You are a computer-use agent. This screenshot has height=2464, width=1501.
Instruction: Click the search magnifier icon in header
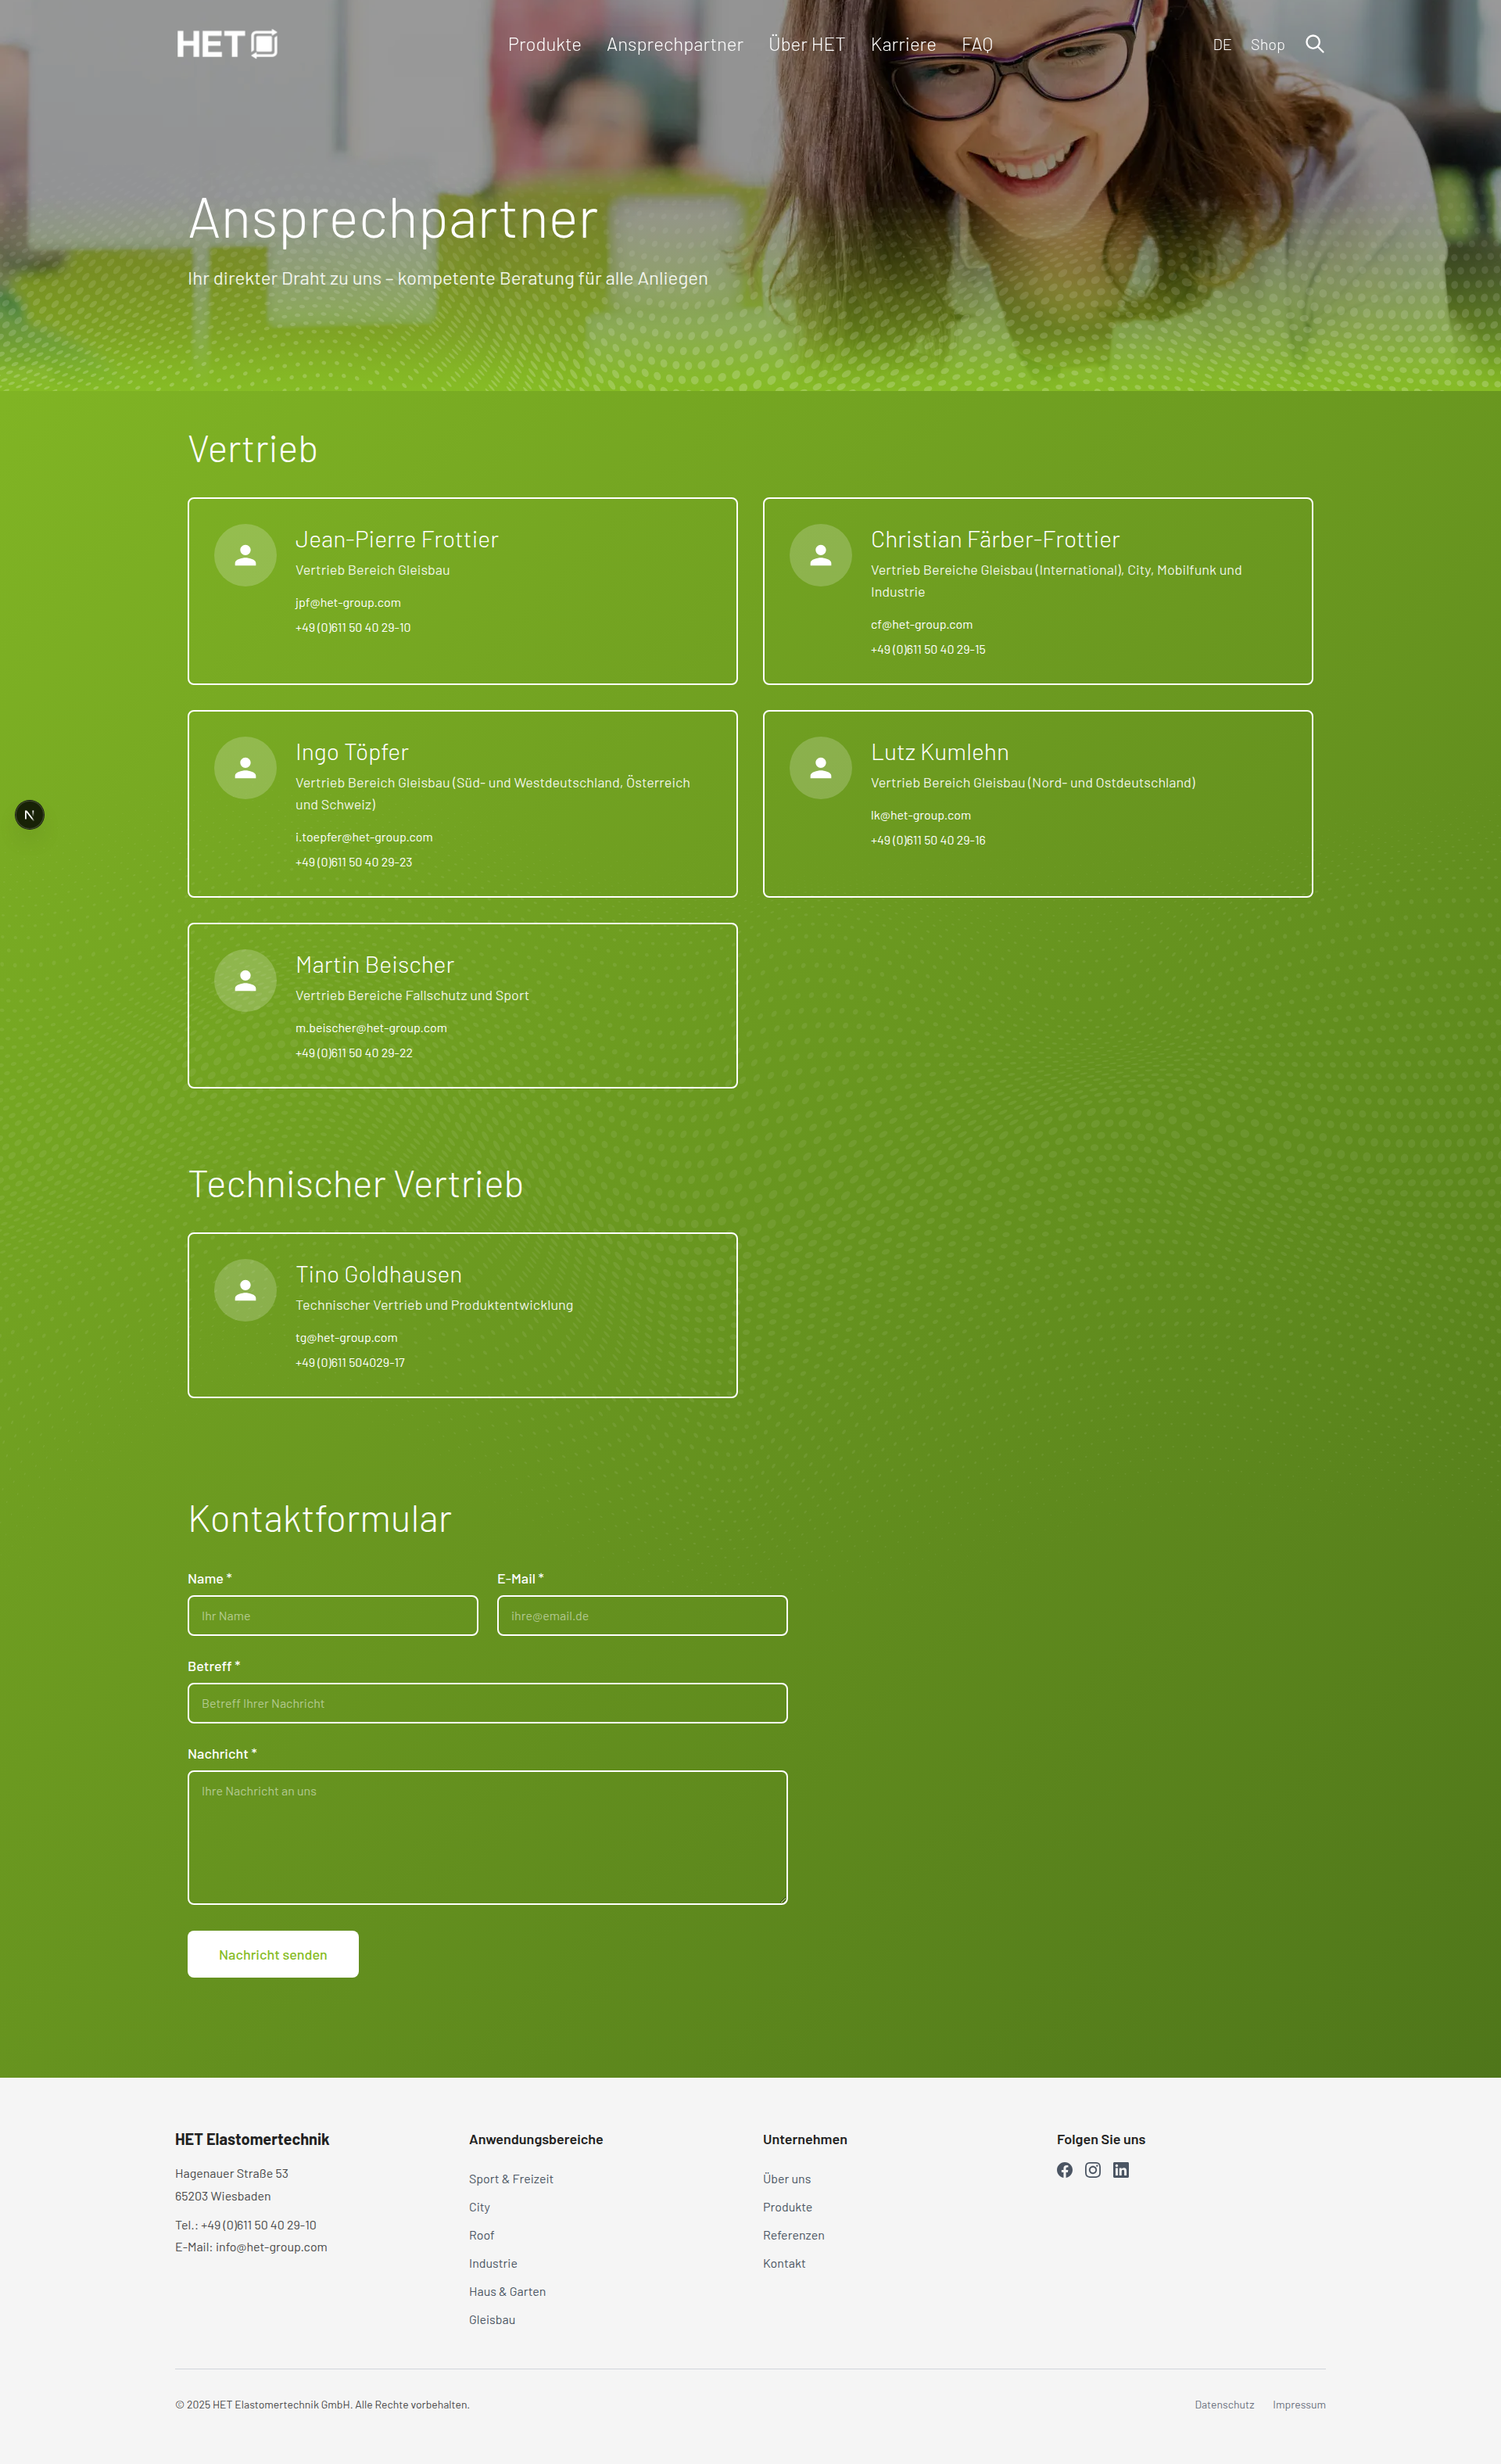coord(1314,44)
